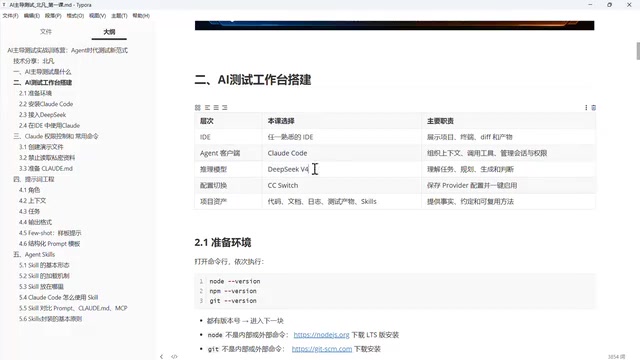Go to 4.2 上下文 outline entry
The image size is (640, 360).
32,200
